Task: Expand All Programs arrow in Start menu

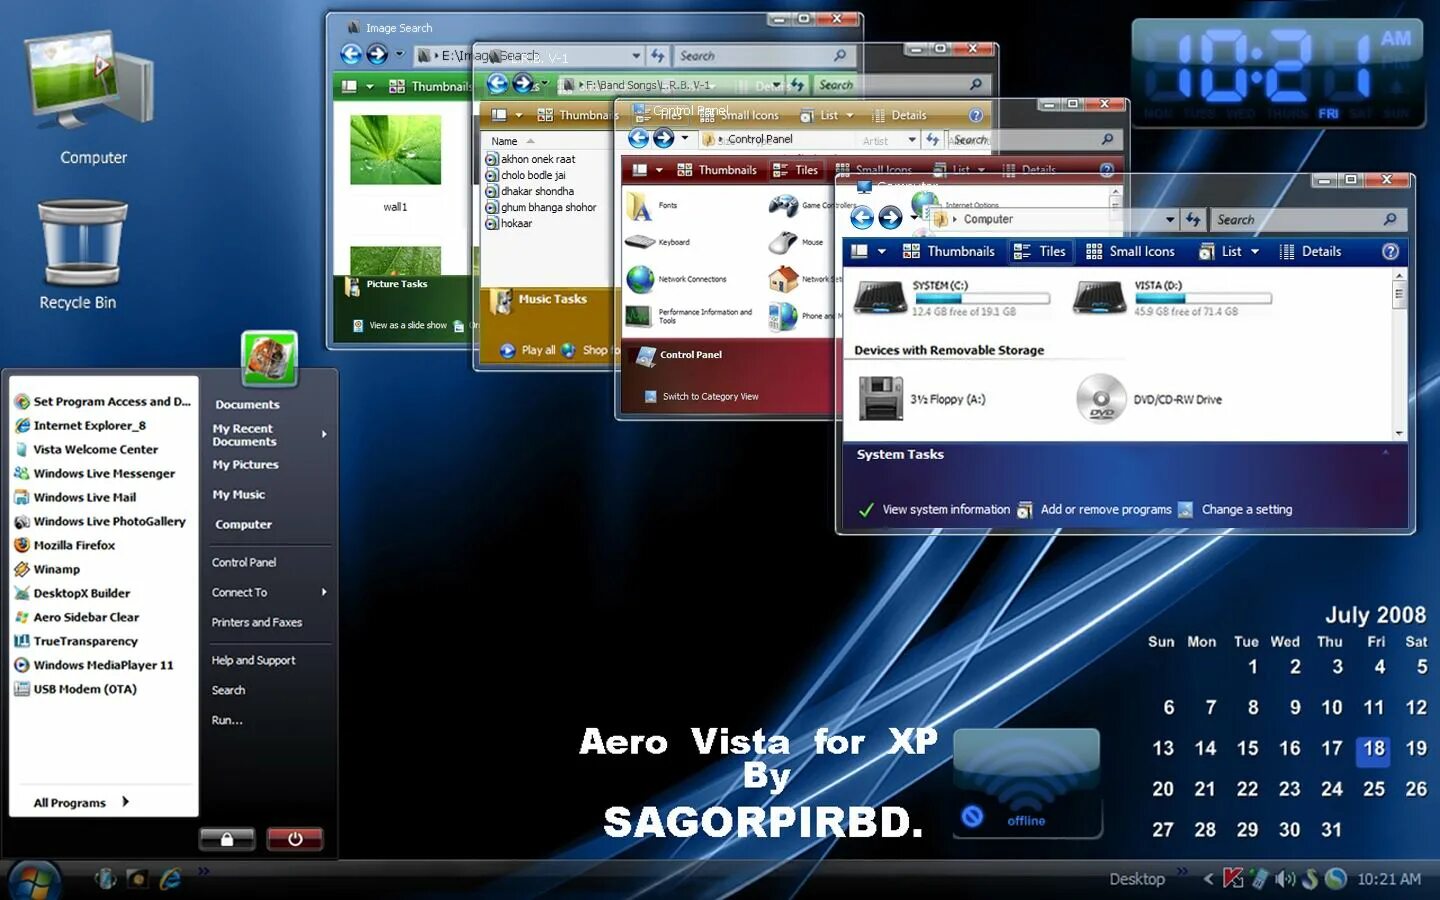Action: coord(125,801)
